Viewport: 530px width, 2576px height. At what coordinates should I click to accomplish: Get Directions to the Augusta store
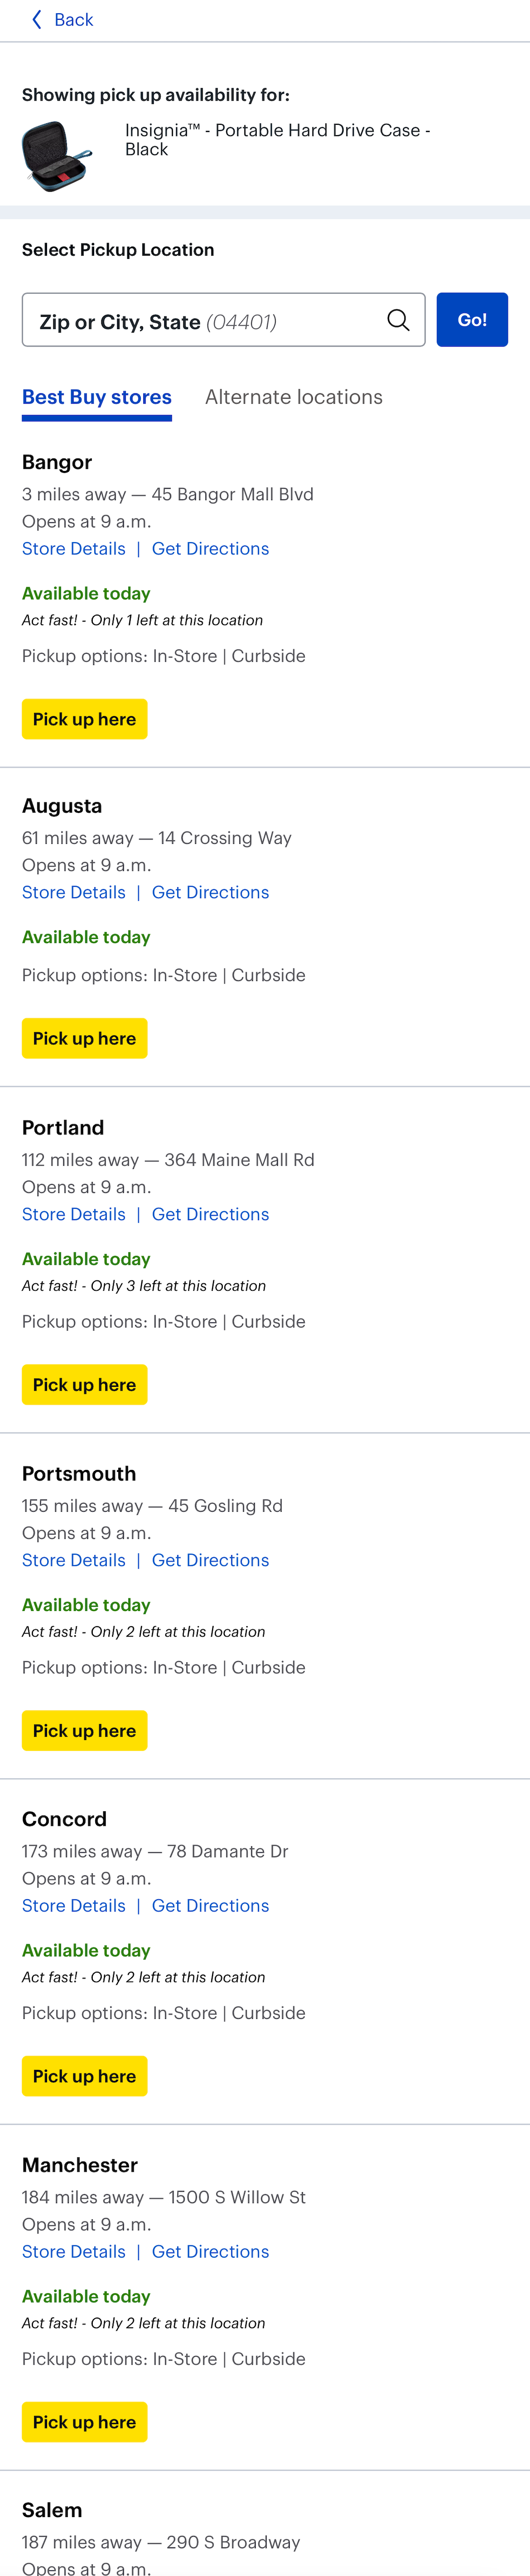click(x=210, y=891)
